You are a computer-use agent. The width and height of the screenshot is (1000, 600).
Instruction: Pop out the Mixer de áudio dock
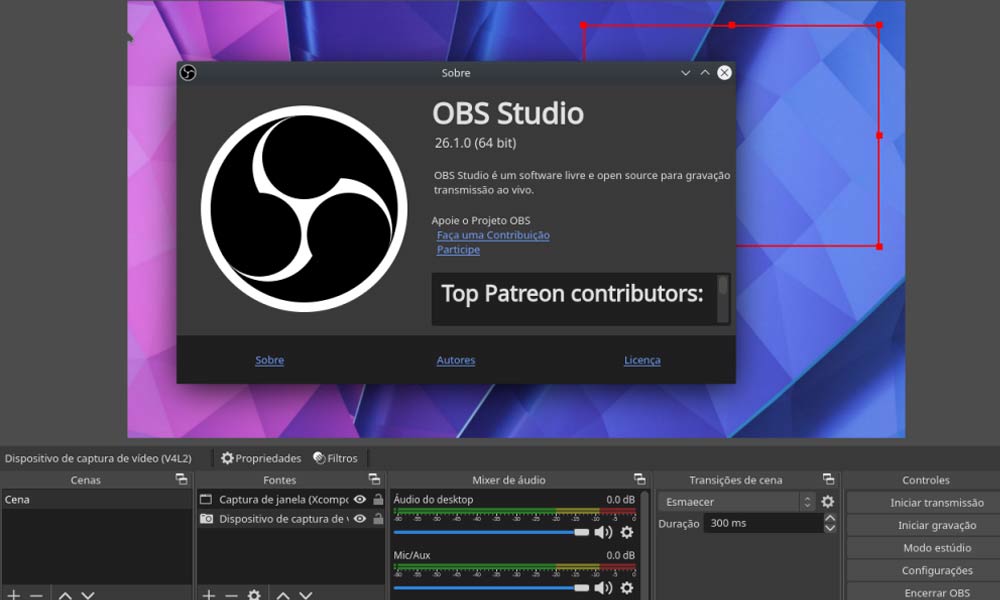(639, 480)
